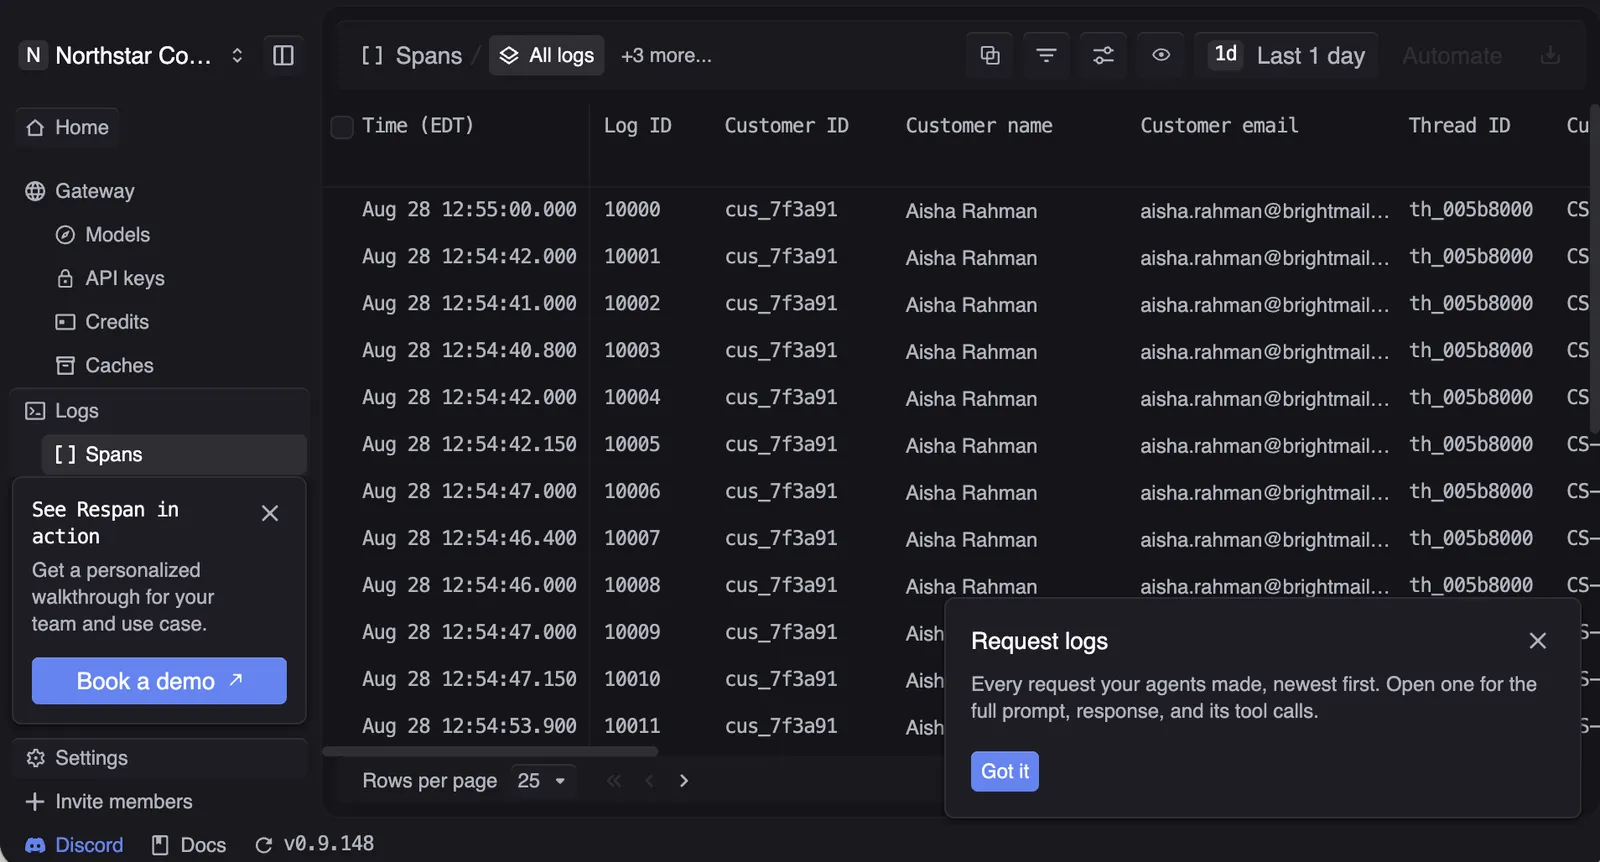
Task: Click the Automate button
Action: pos(1452,55)
